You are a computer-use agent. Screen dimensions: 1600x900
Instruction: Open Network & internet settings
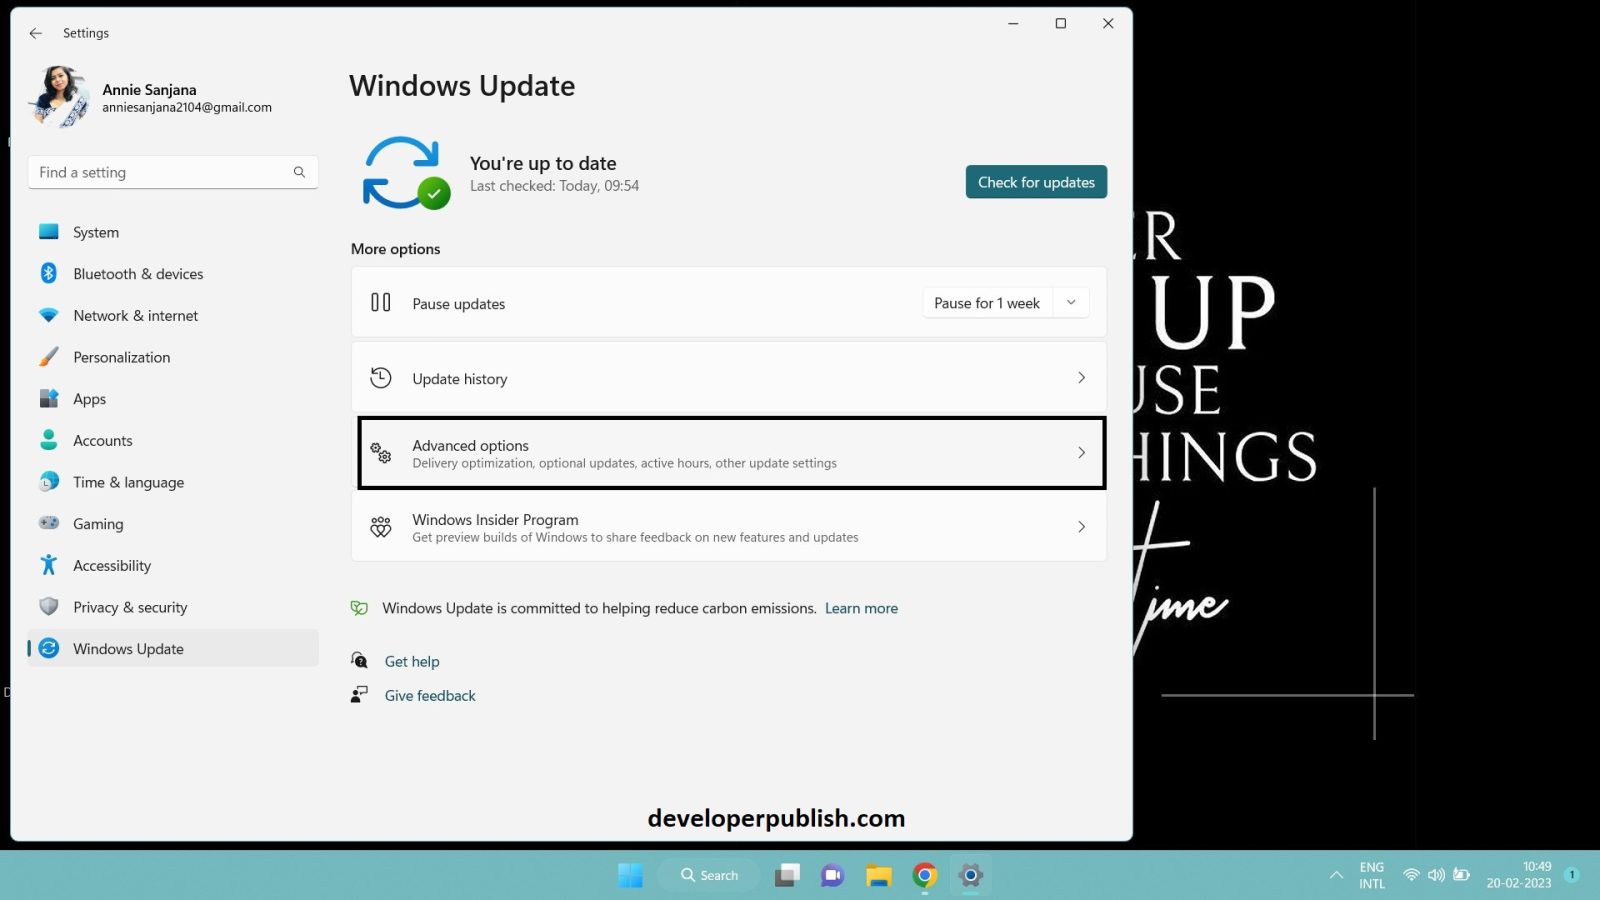[135, 315]
